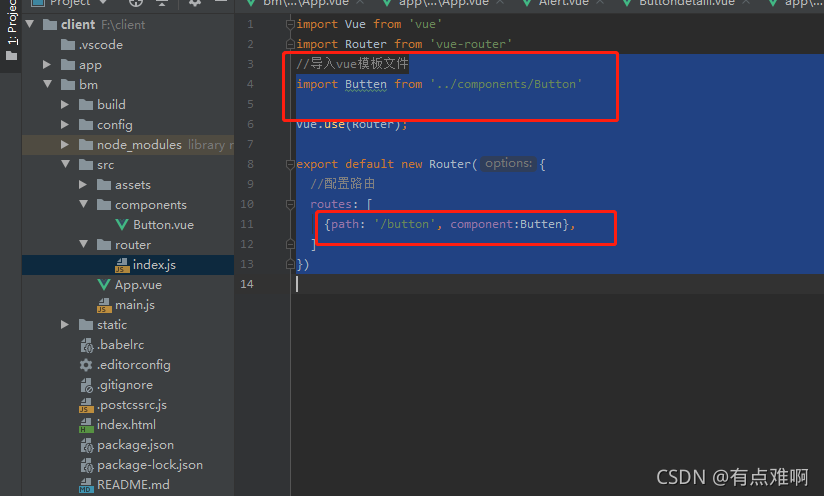The height and width of the screenshot is (496, 824).
Task: Select package.json in the project tree
Action: tap(136, 445)
